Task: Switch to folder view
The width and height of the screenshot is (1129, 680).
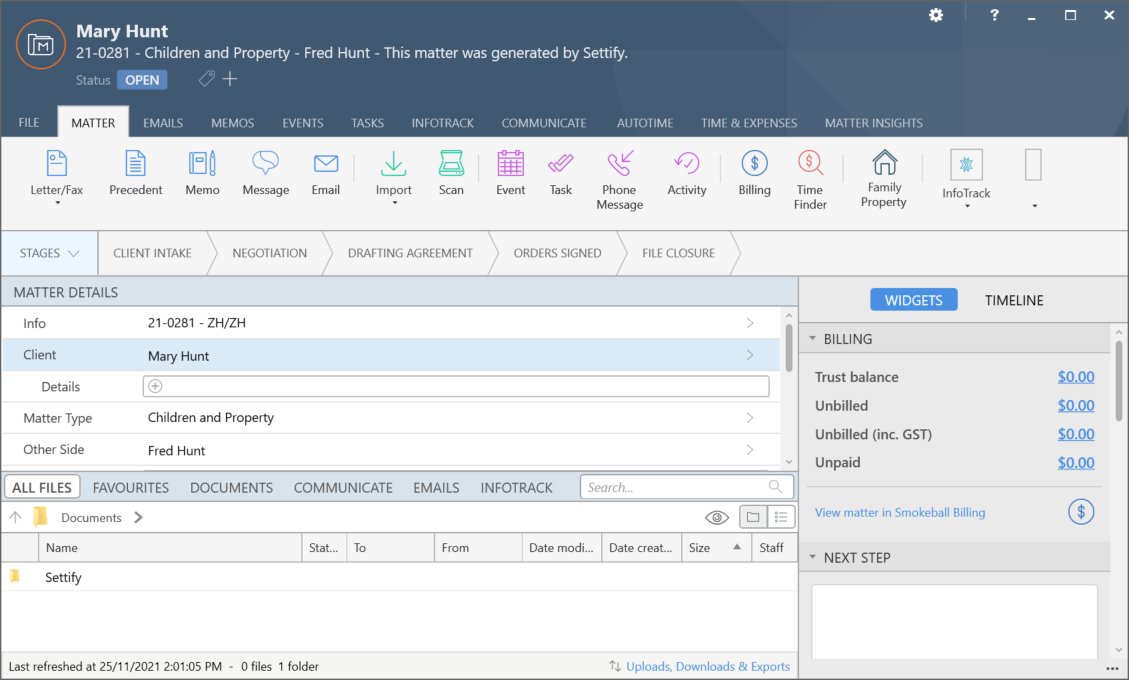Action: pos(753,517)
